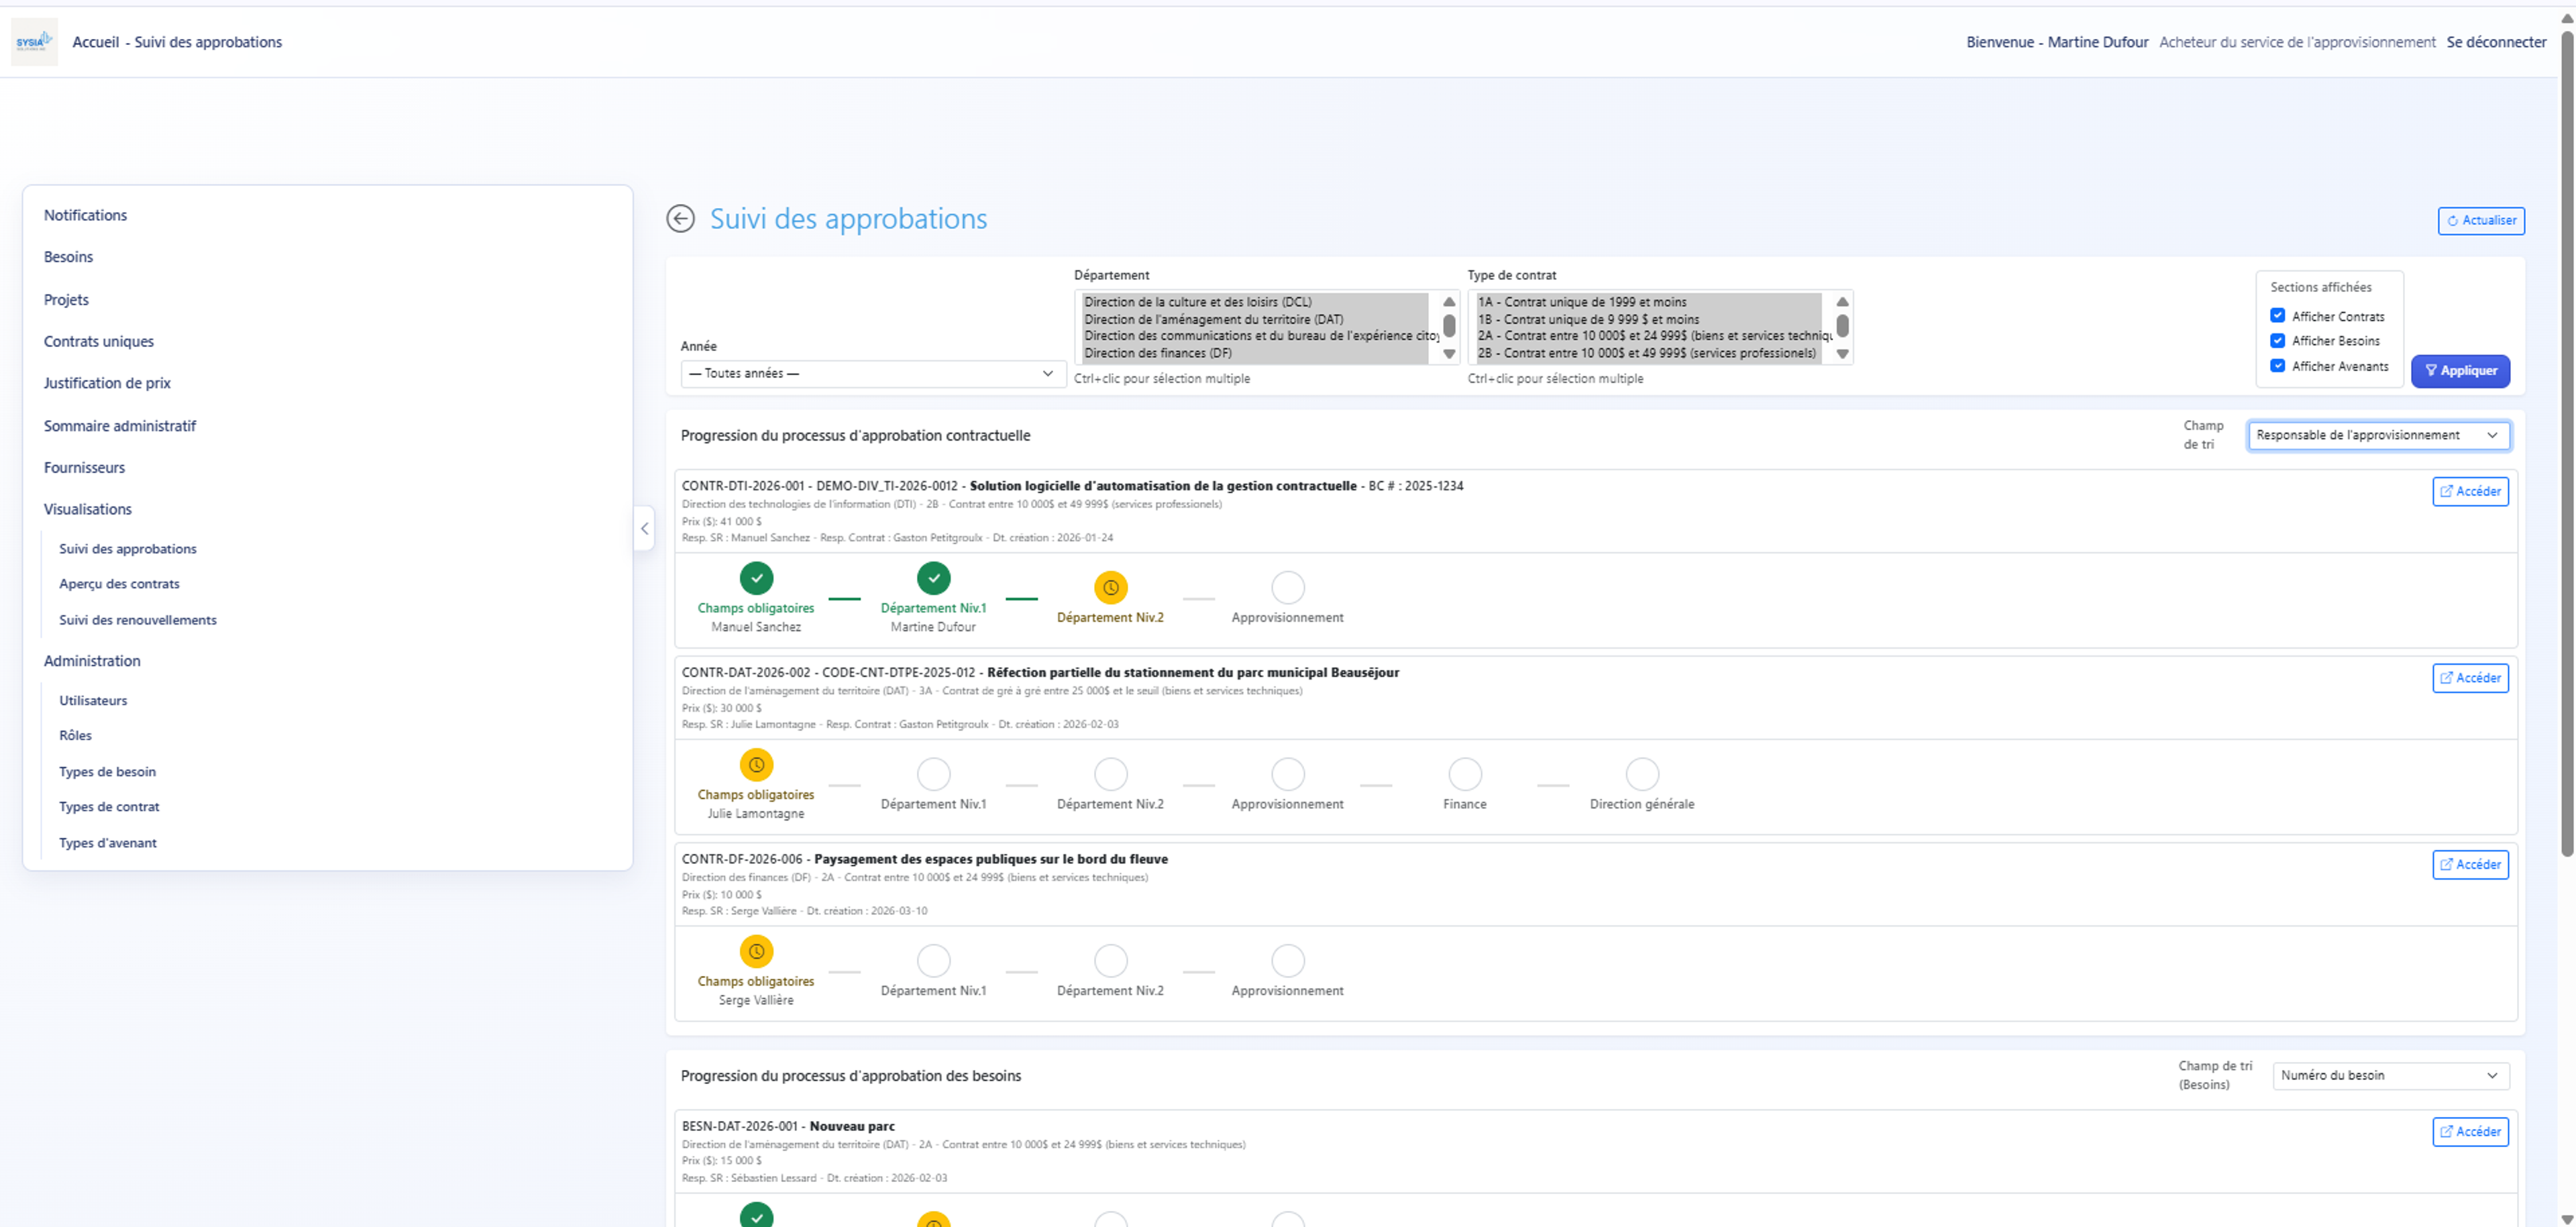2576x1227 pixels.
Task: Open Types de besoin under Administration
Action: click(107, 772)
